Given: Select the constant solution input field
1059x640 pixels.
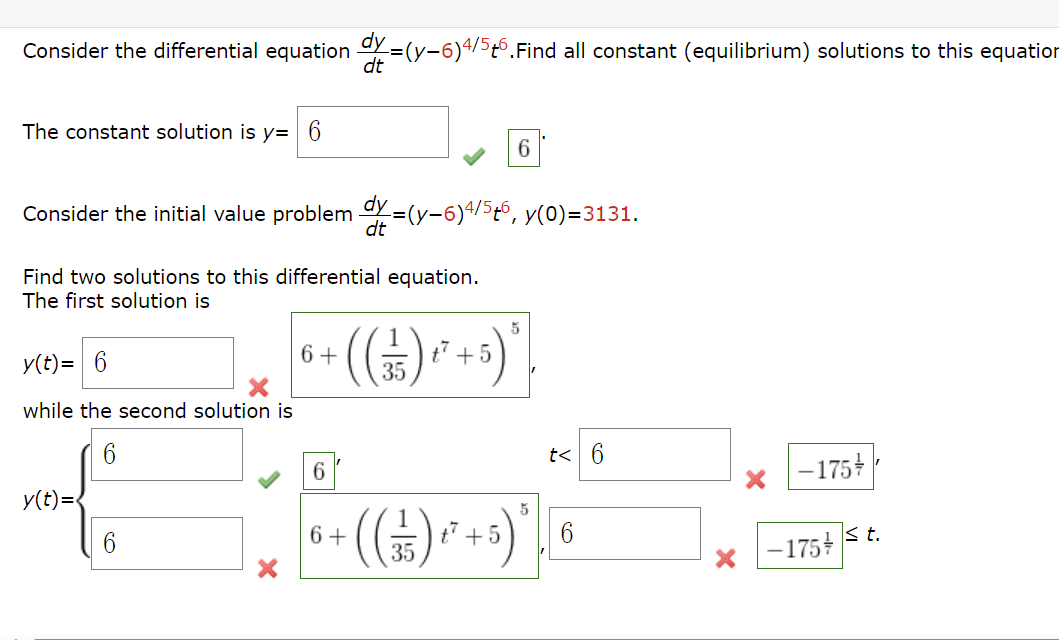Looking at the screenshot, I should click(372, 131).
